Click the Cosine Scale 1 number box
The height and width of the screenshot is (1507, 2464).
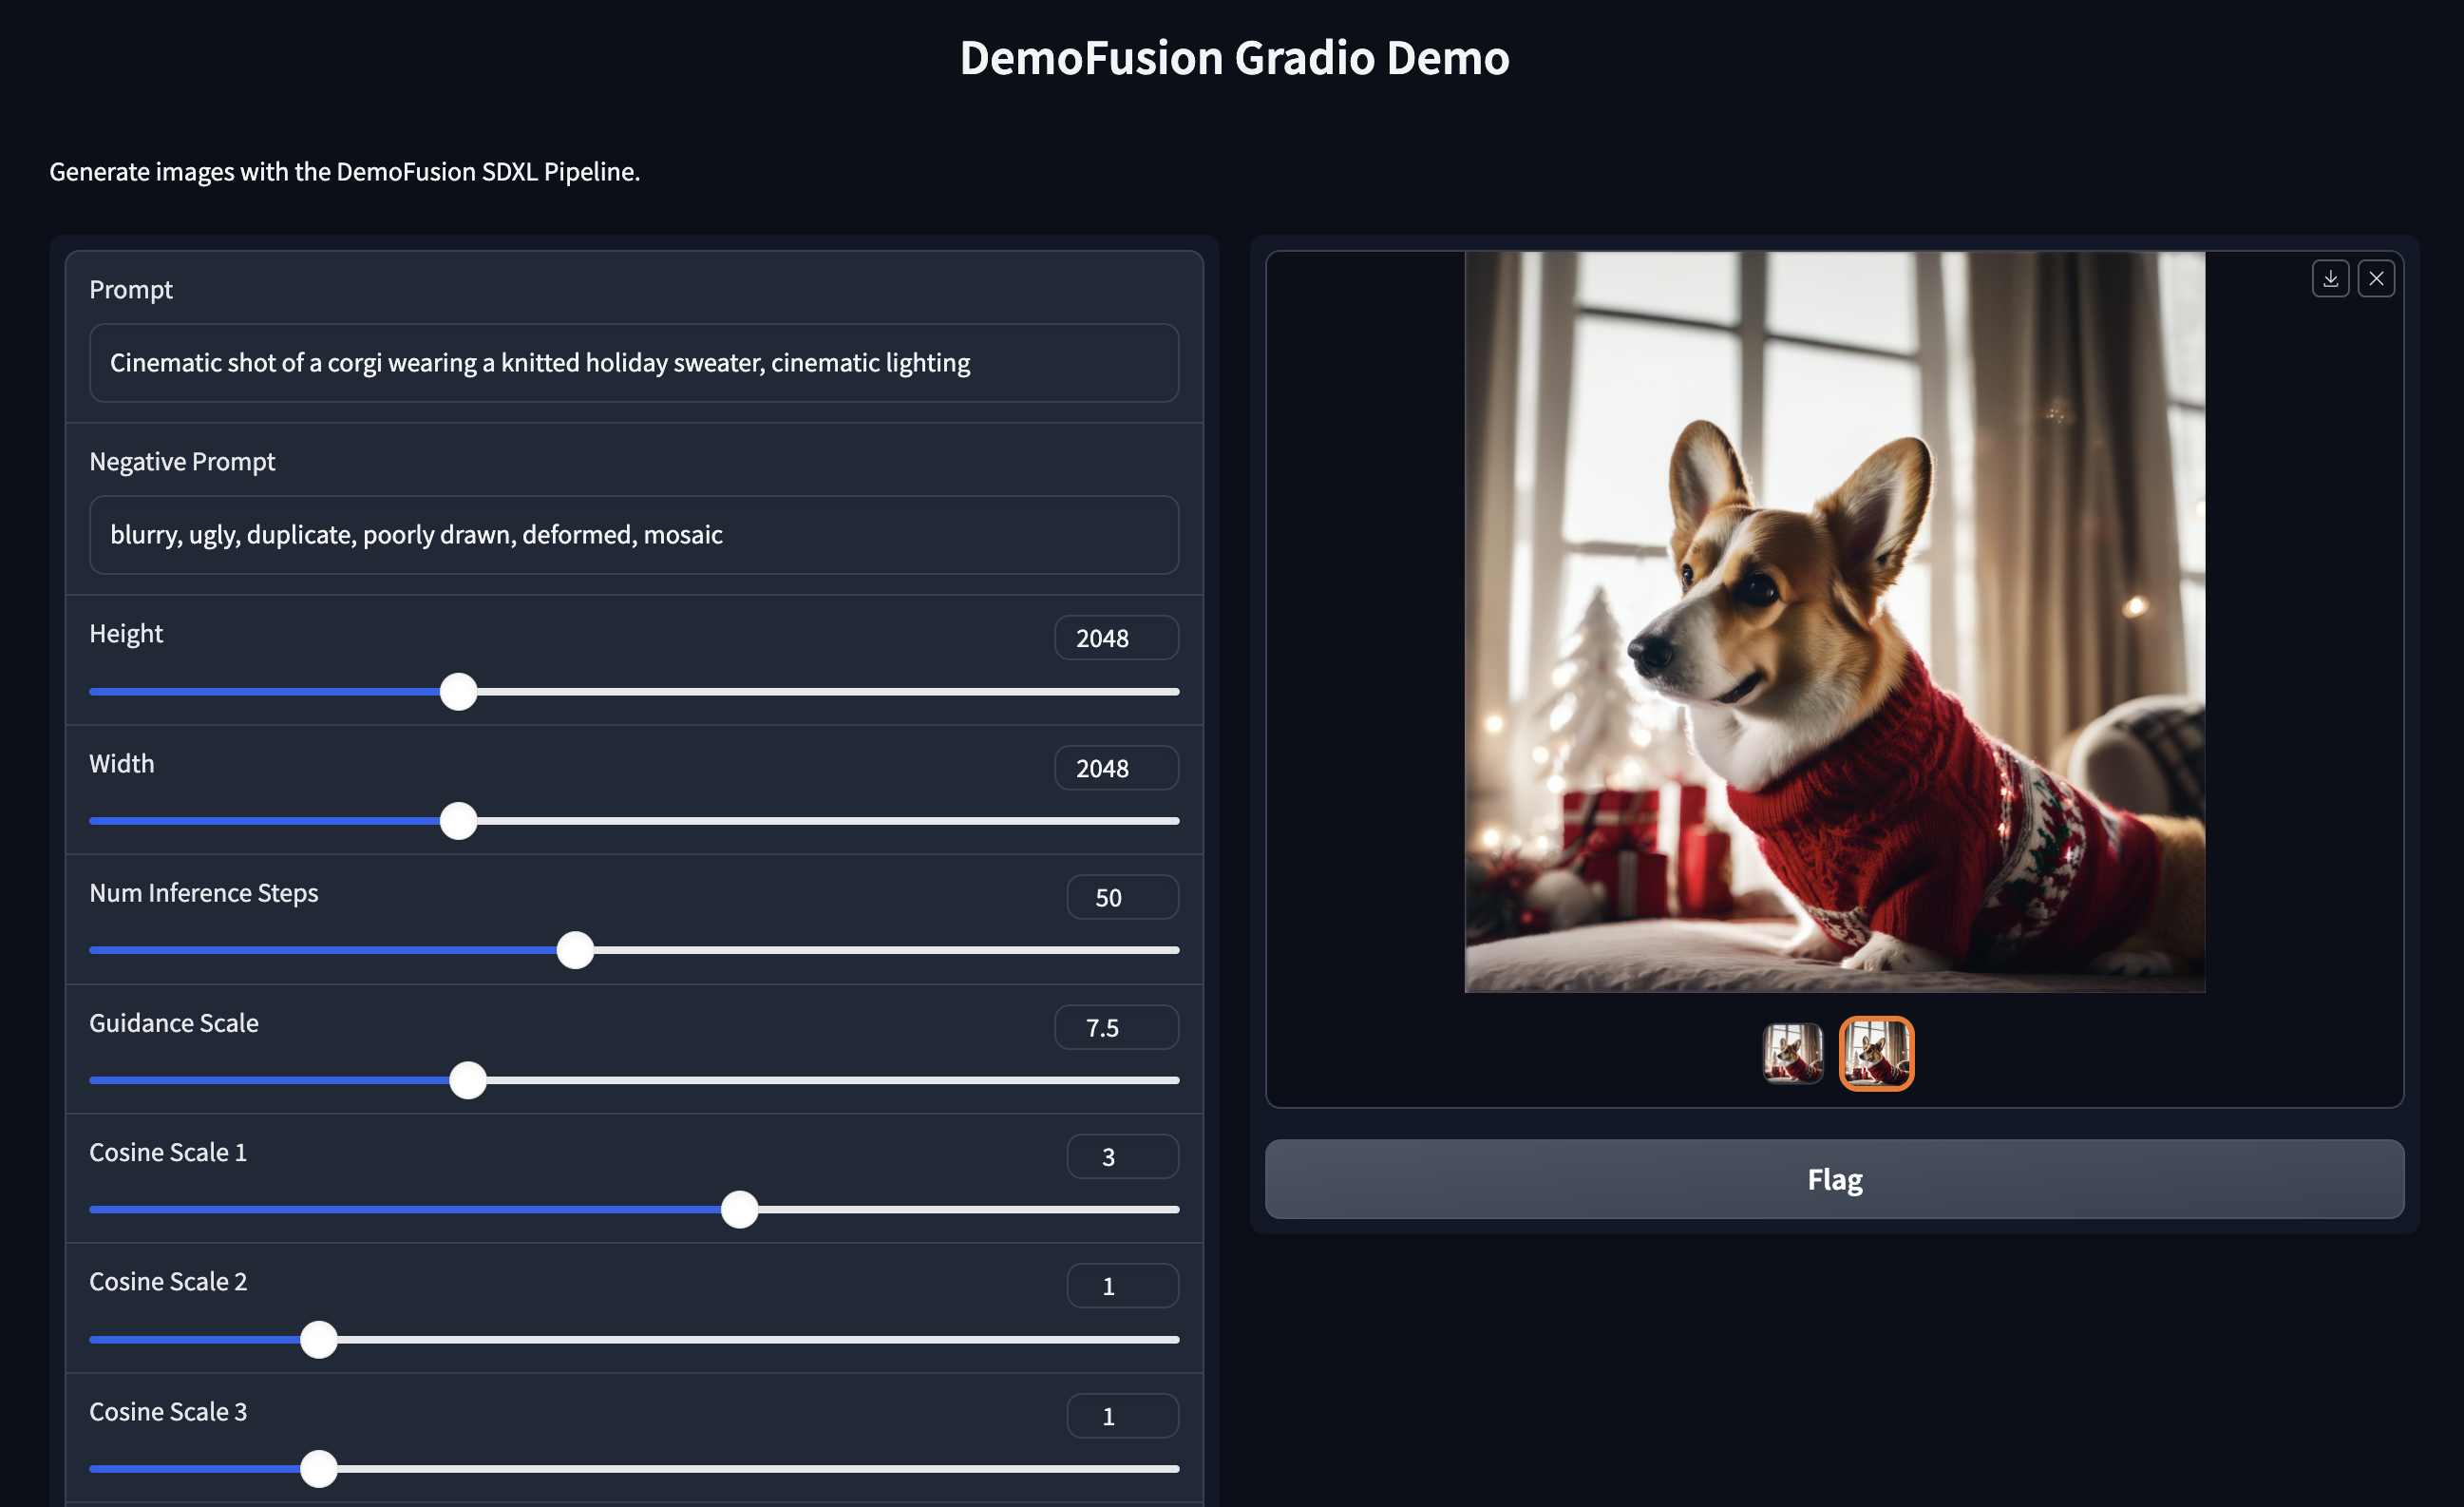point(1121,1157)
